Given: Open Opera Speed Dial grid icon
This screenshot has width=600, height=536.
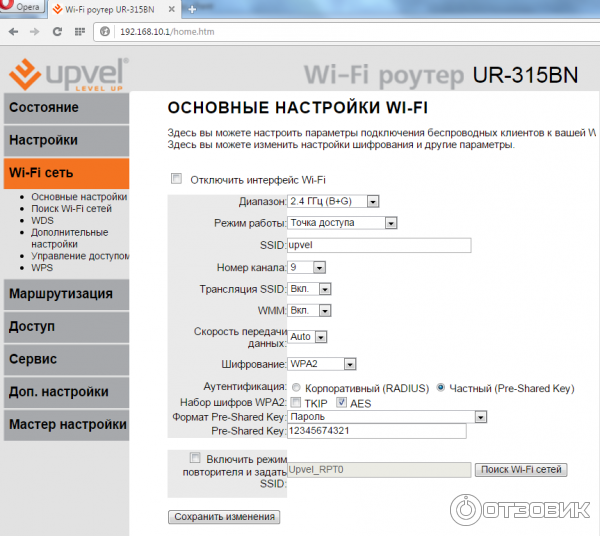Looking at the screenshot, I should (x=80, y=32).
